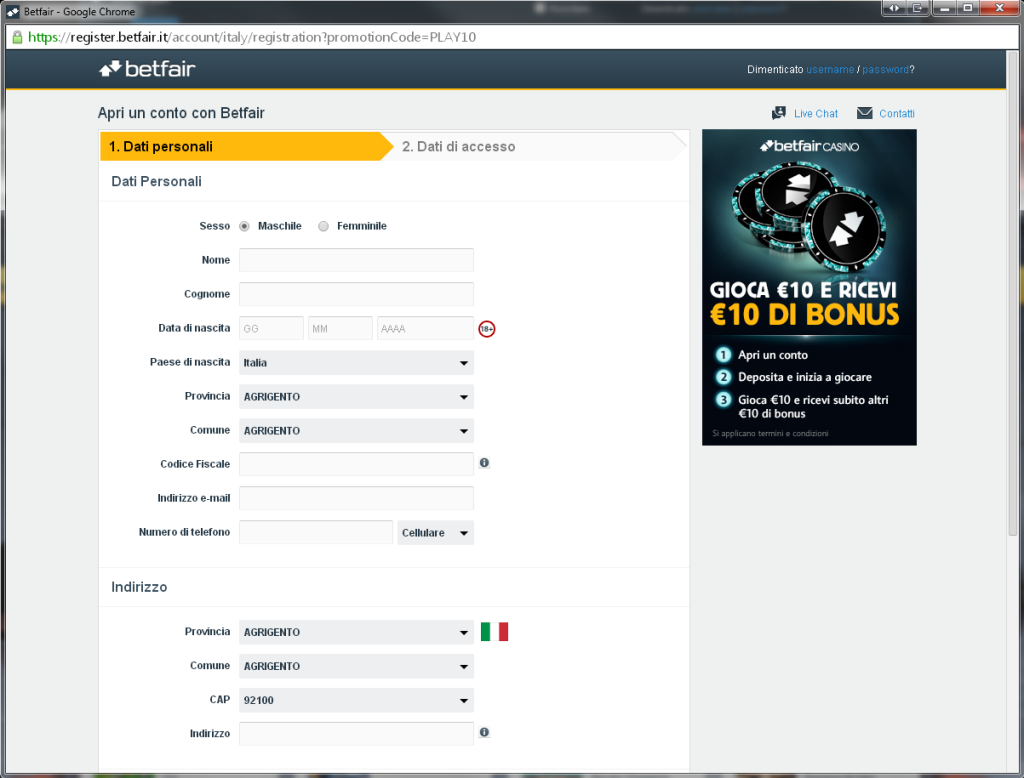Select step 2 Dati di accesso tab

tap(539, 146)
